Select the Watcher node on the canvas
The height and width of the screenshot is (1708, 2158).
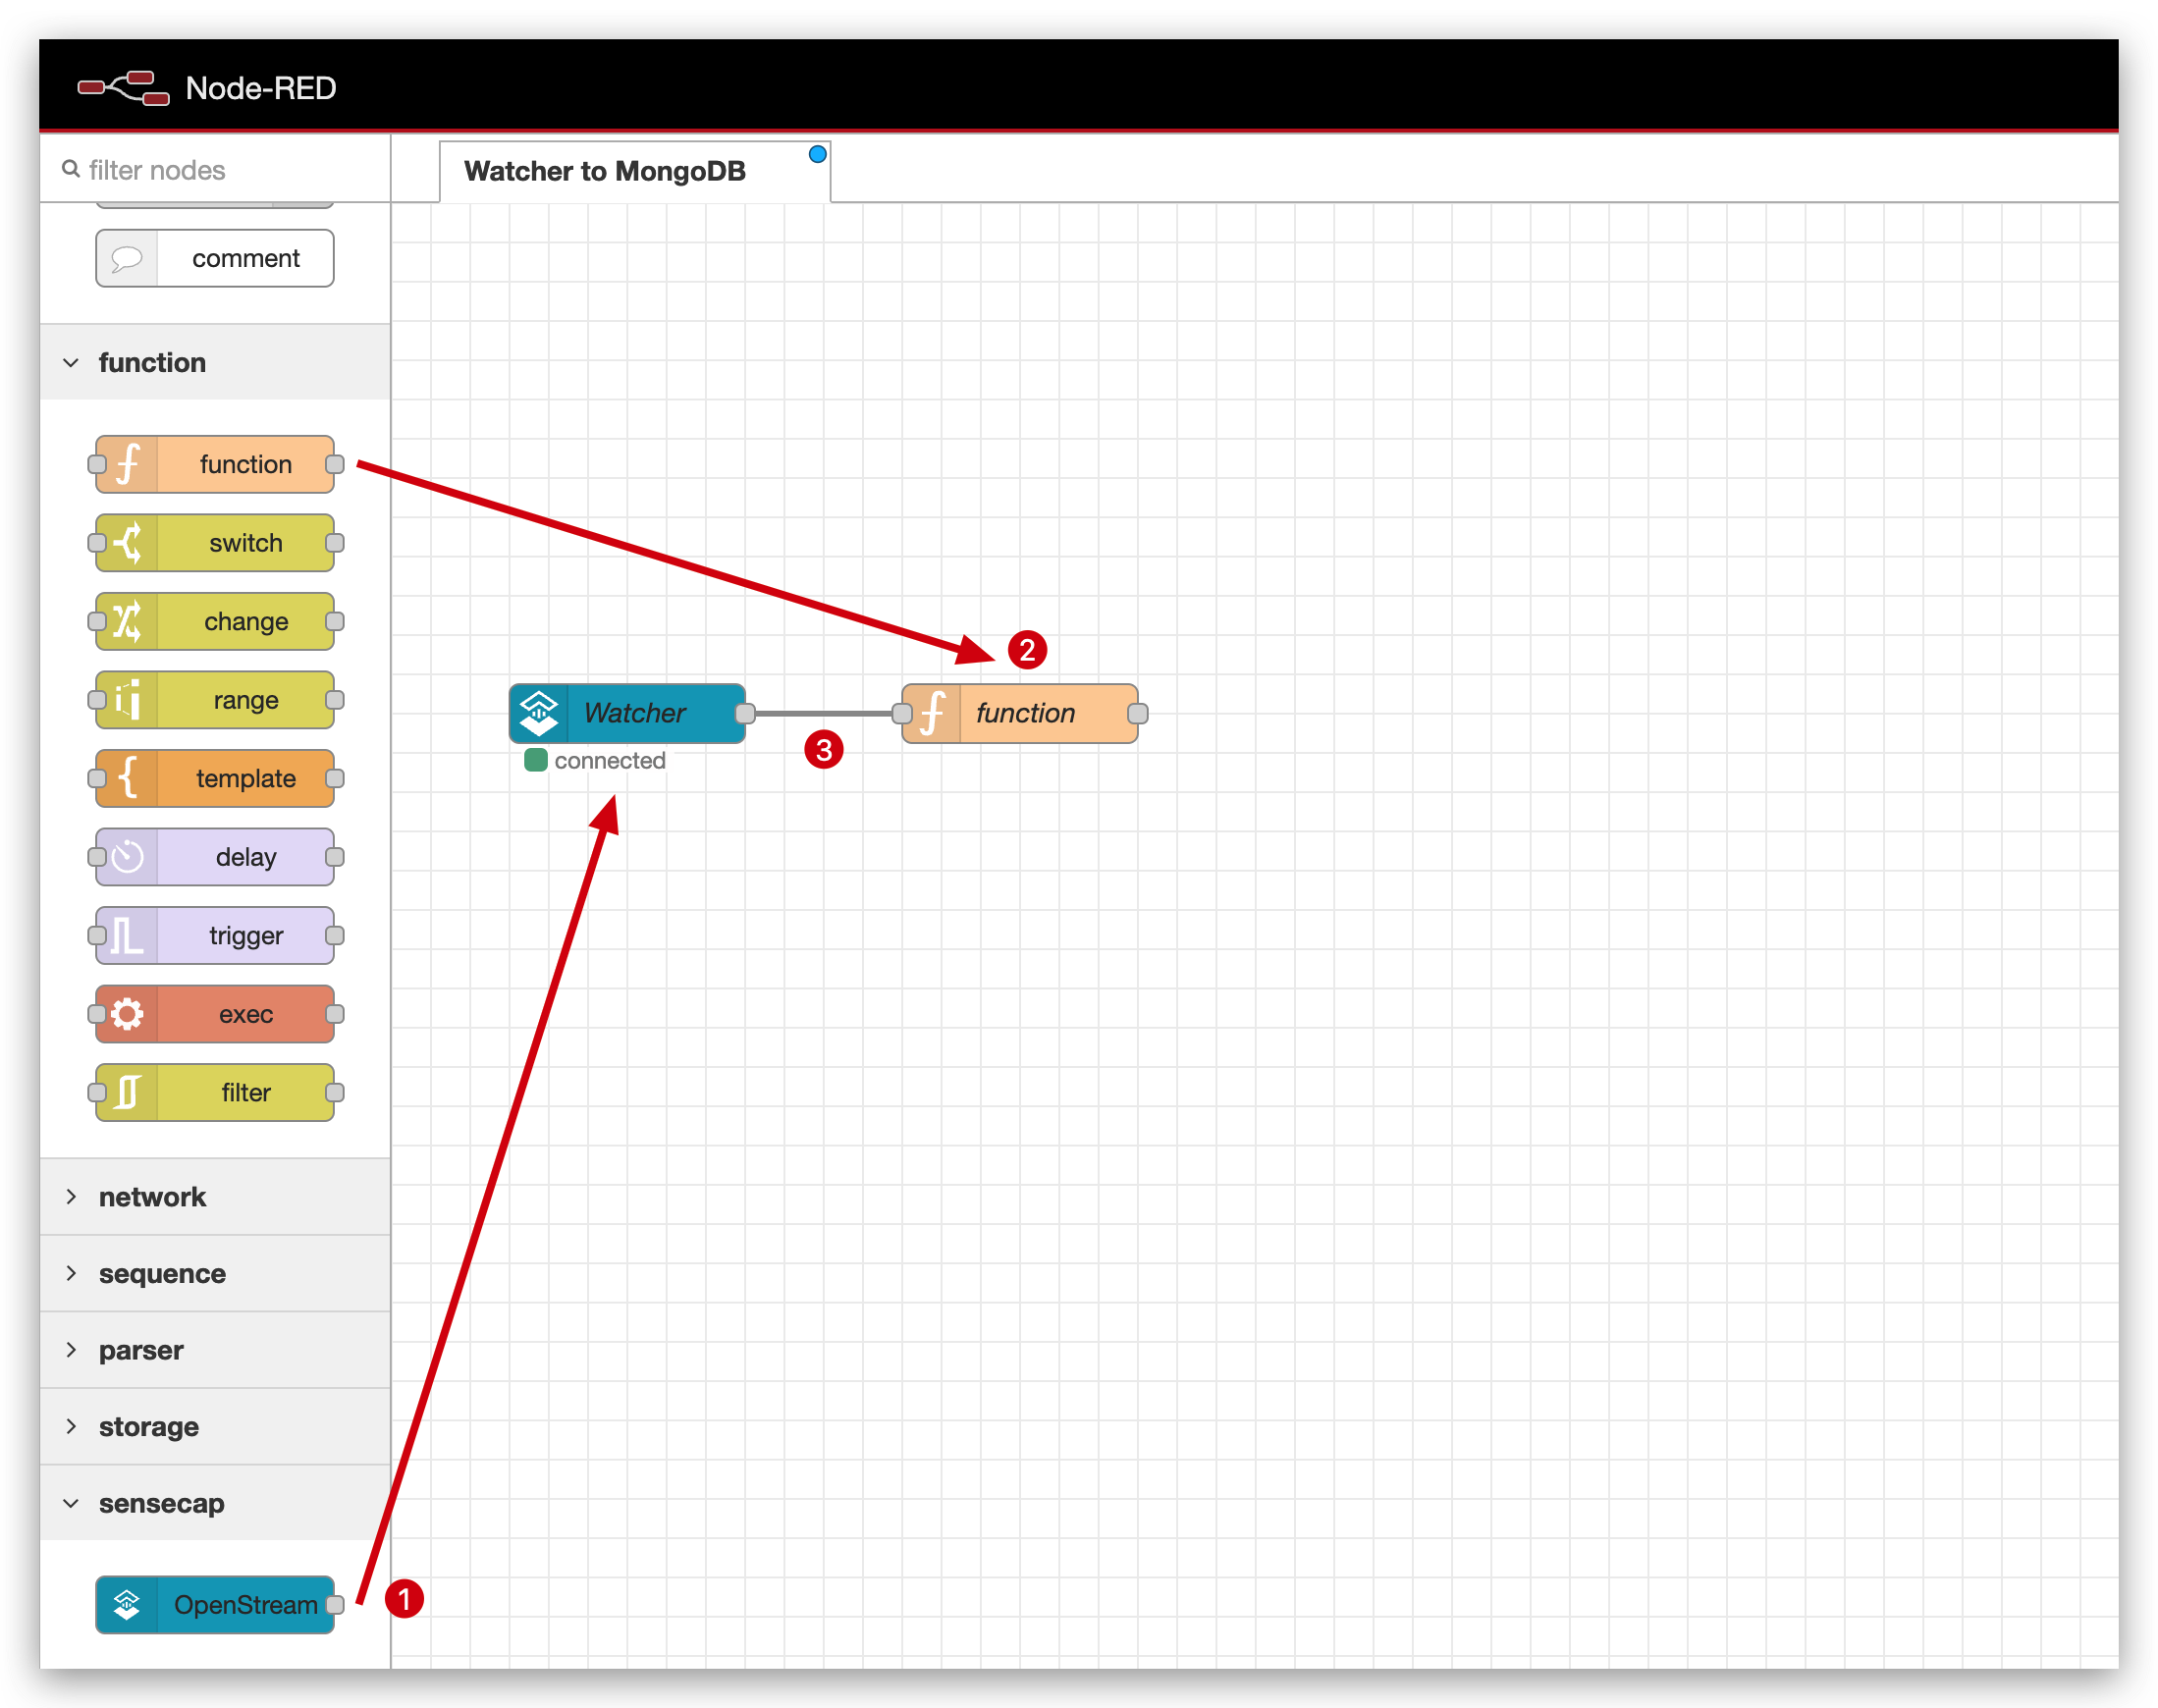click(627, 713)
